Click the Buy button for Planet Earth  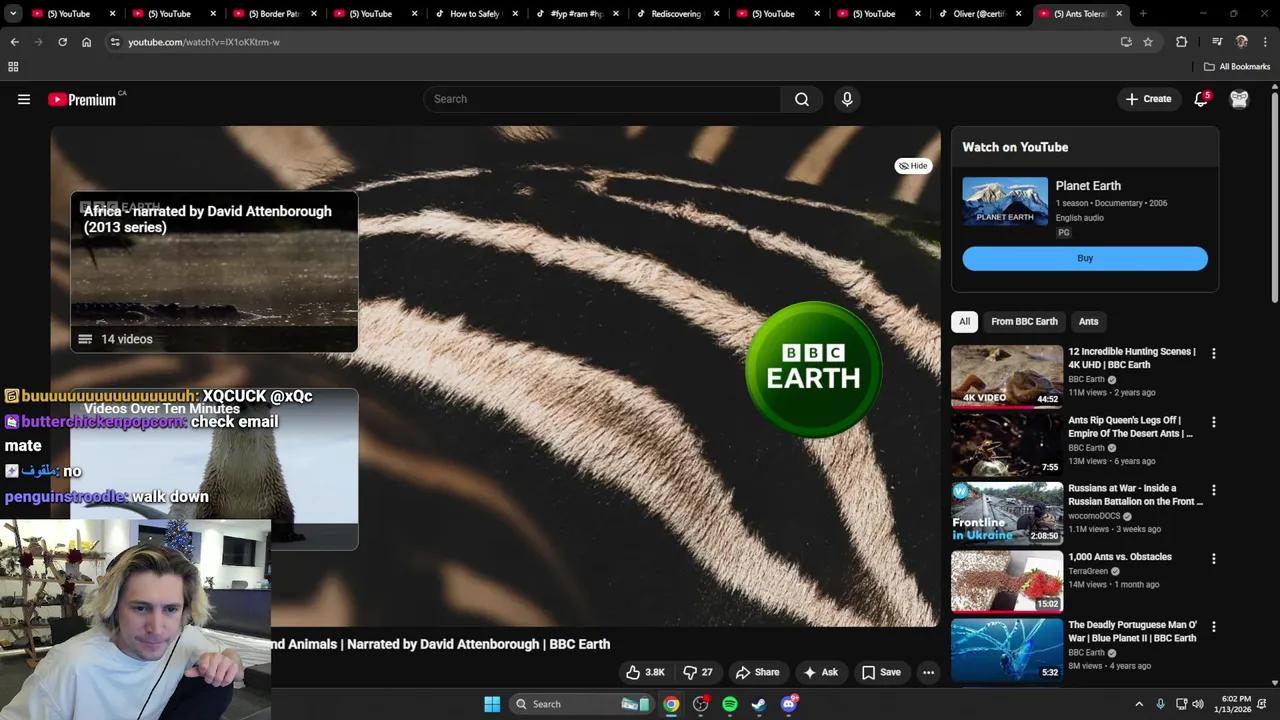(1085, 258)
